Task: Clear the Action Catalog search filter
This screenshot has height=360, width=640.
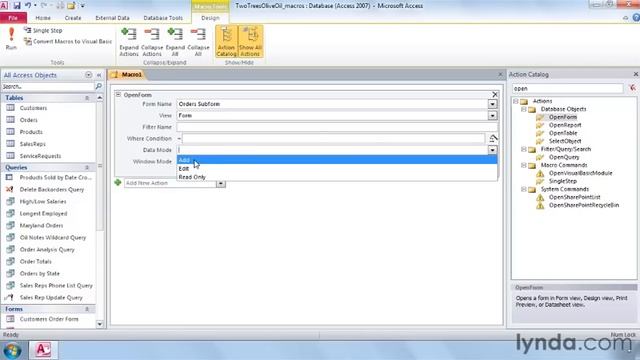Action: pyautogui.click(x=632, y=88)
